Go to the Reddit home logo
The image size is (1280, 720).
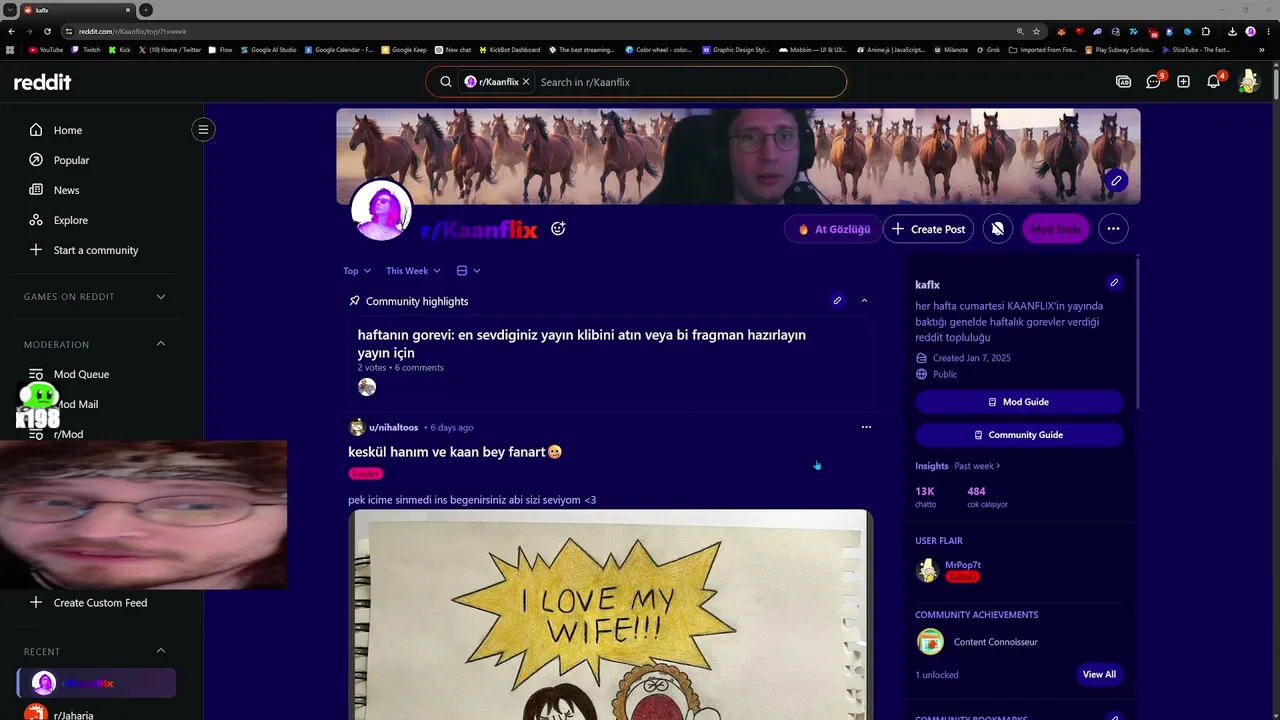[42, 82]
